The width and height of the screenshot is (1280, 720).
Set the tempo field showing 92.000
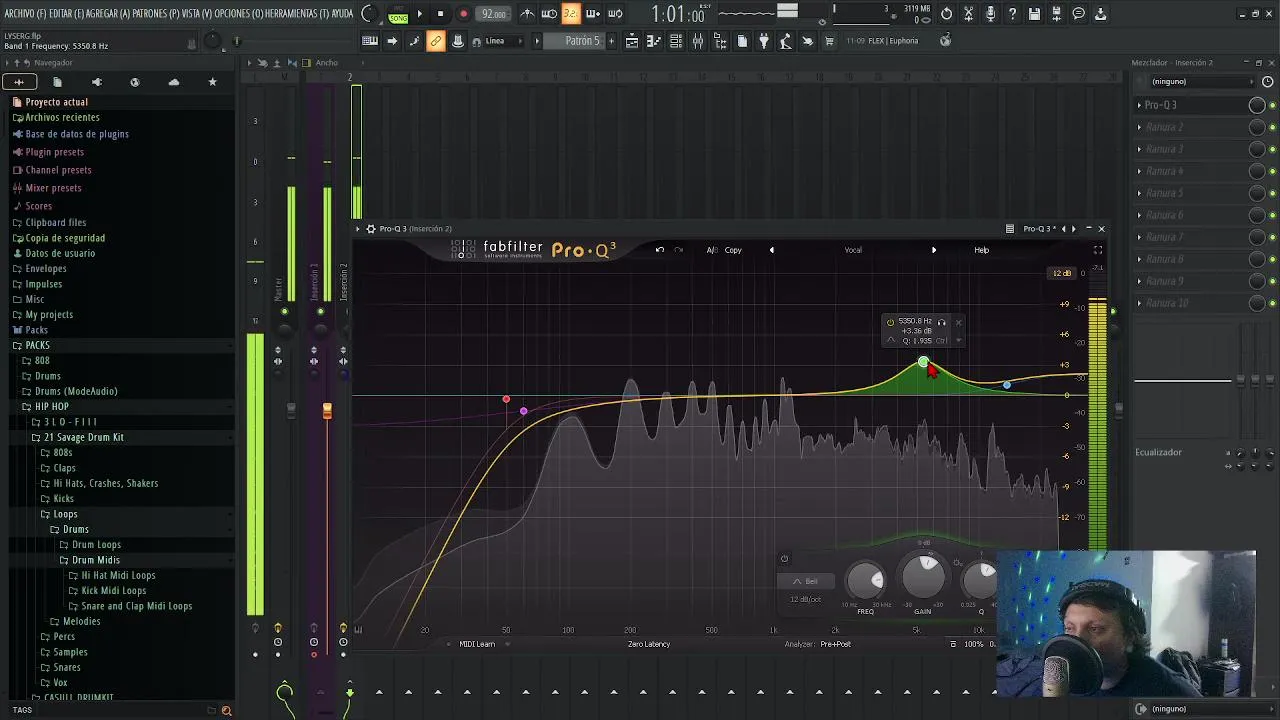pos(493,14)
